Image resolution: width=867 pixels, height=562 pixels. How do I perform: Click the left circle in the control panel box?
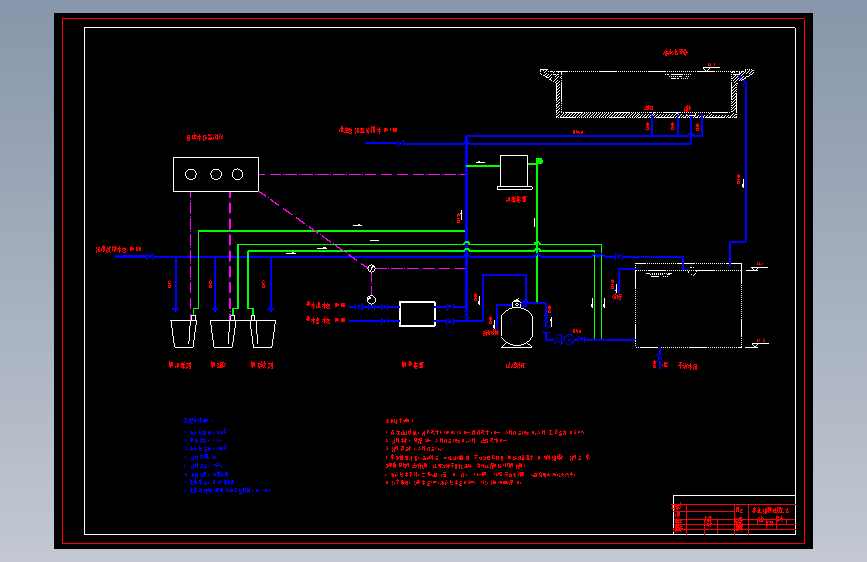pos(191,175)
